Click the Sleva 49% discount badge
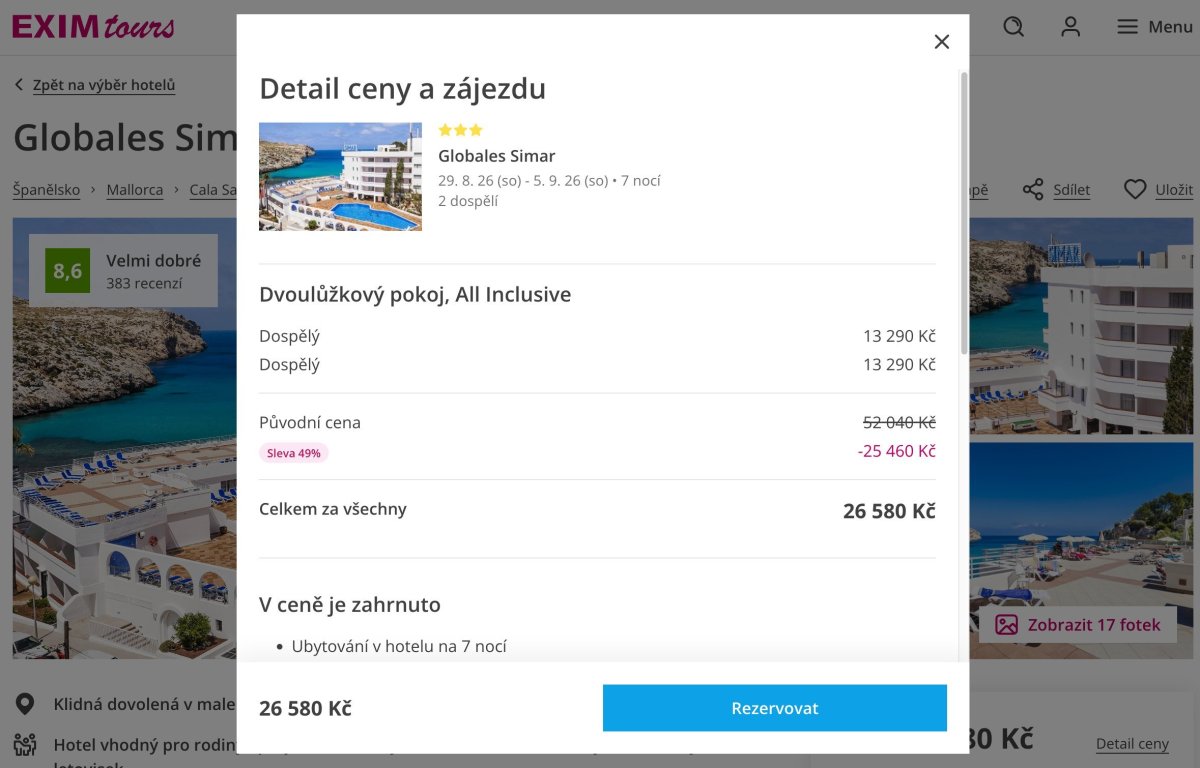This screenshot has height=768, width=1200. pyautogui.click(x=294, y=453)
